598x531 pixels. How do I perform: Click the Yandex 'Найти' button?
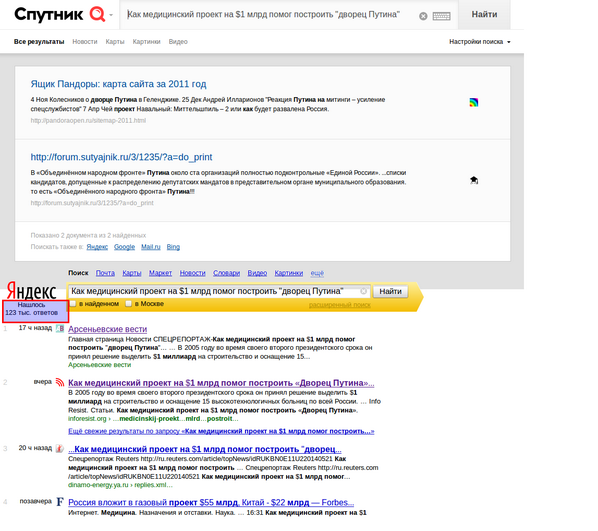(x=390, y=291)
